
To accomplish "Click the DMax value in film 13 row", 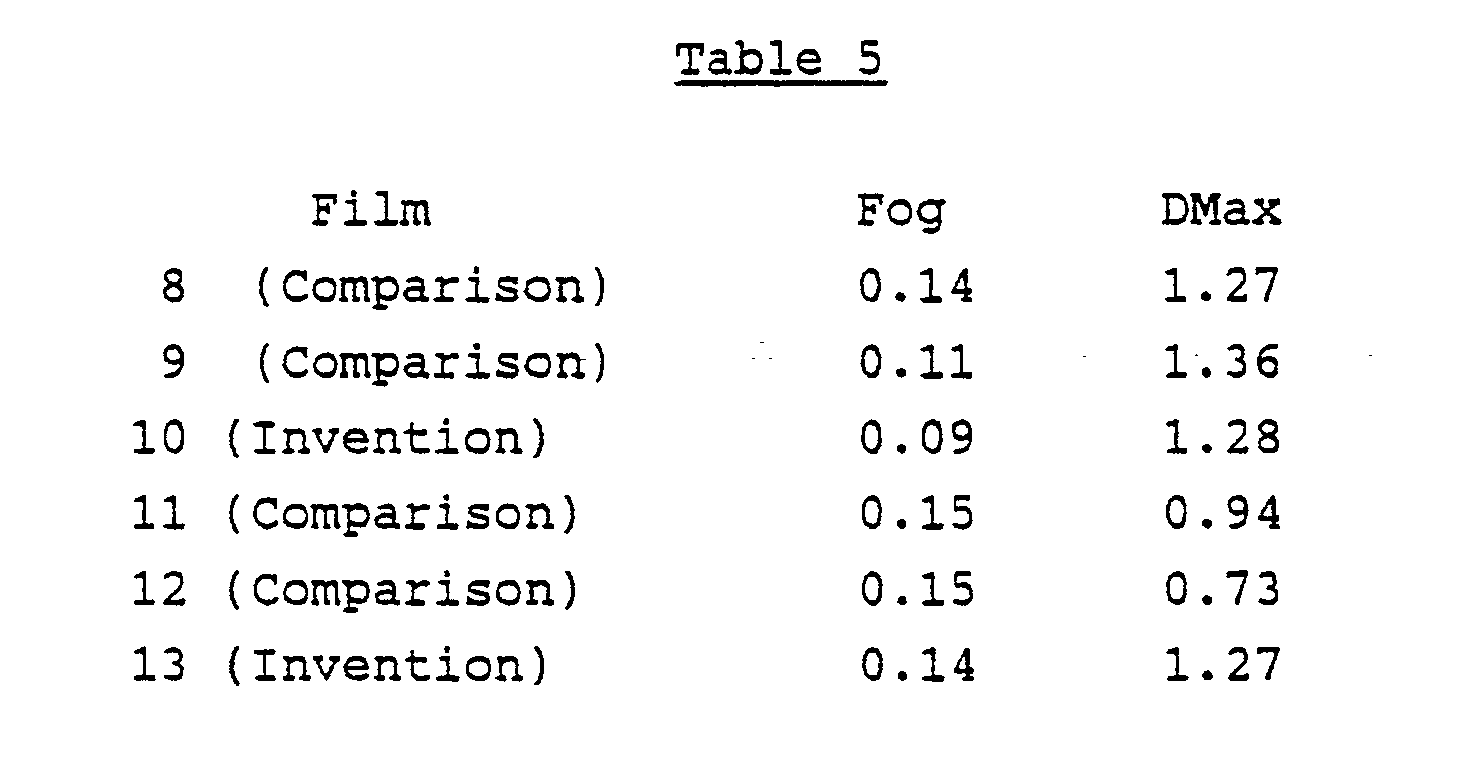I will (x=1222, y=665).
